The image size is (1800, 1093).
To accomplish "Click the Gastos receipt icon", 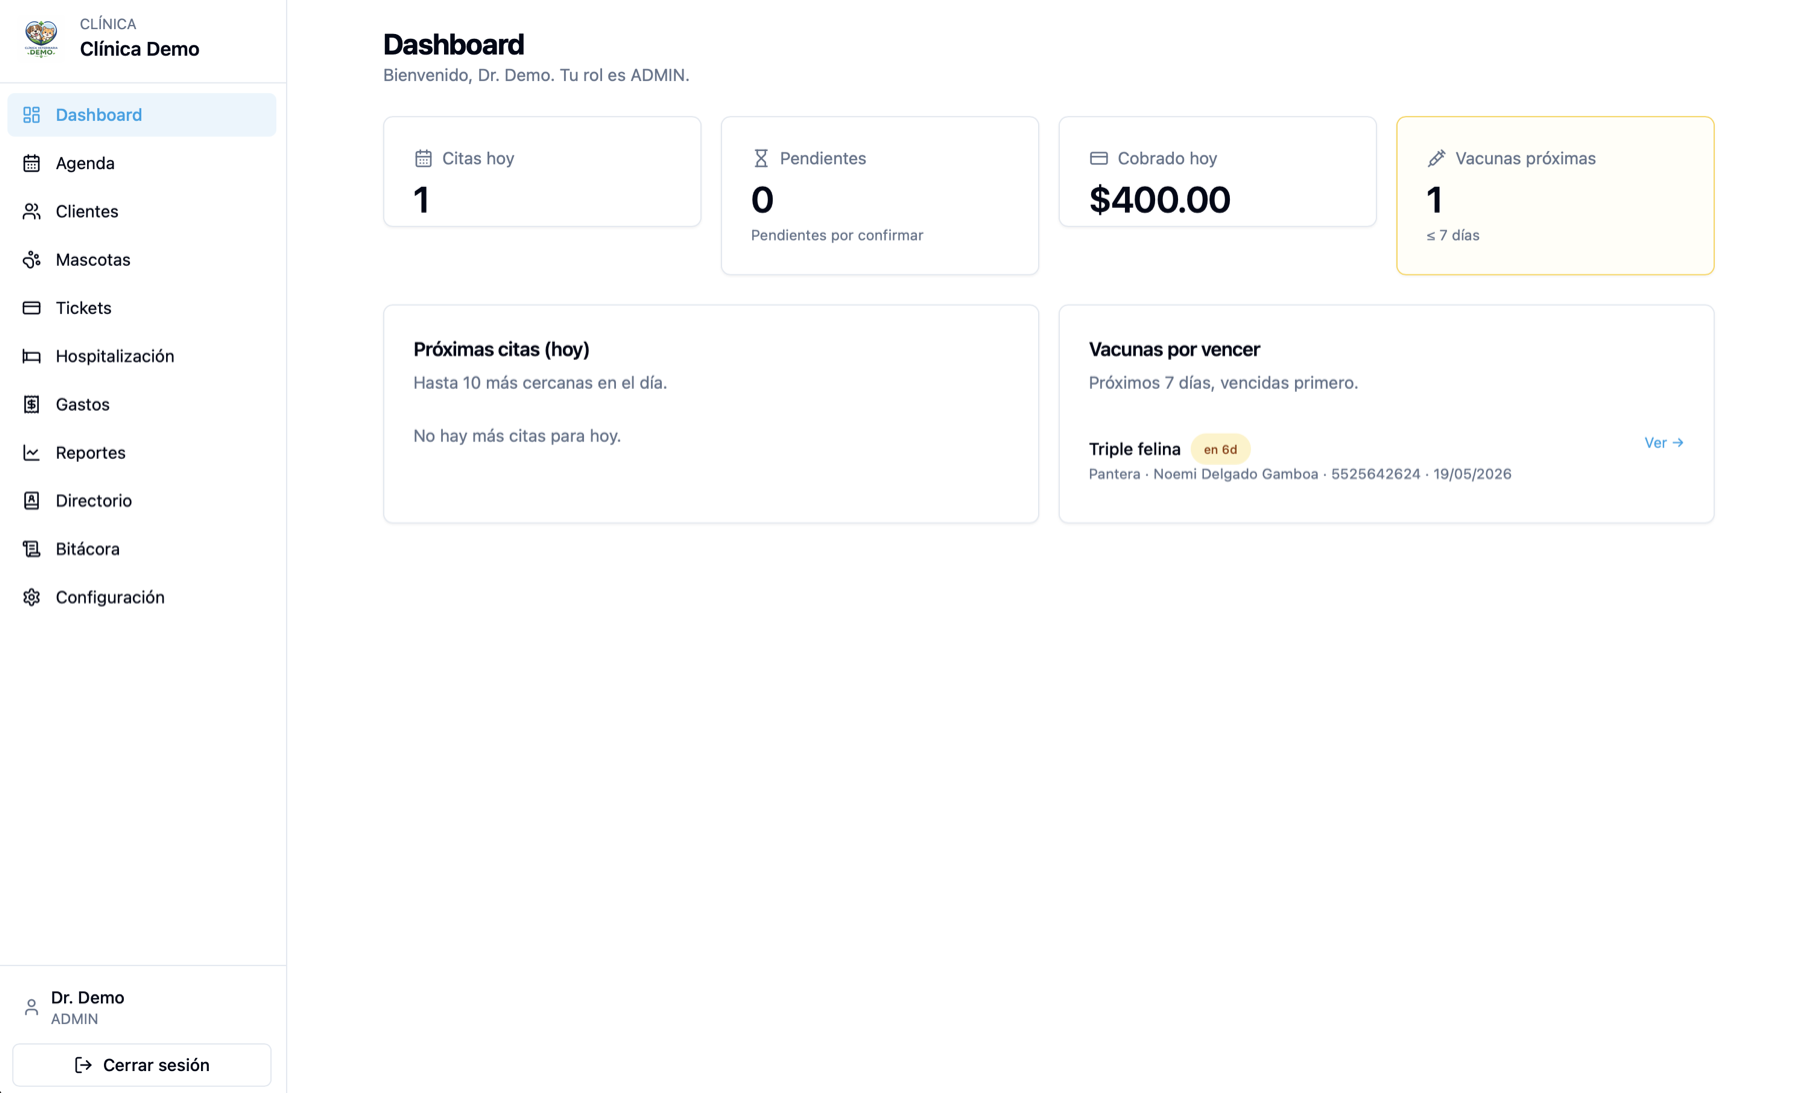I will (x=32, y=404).
